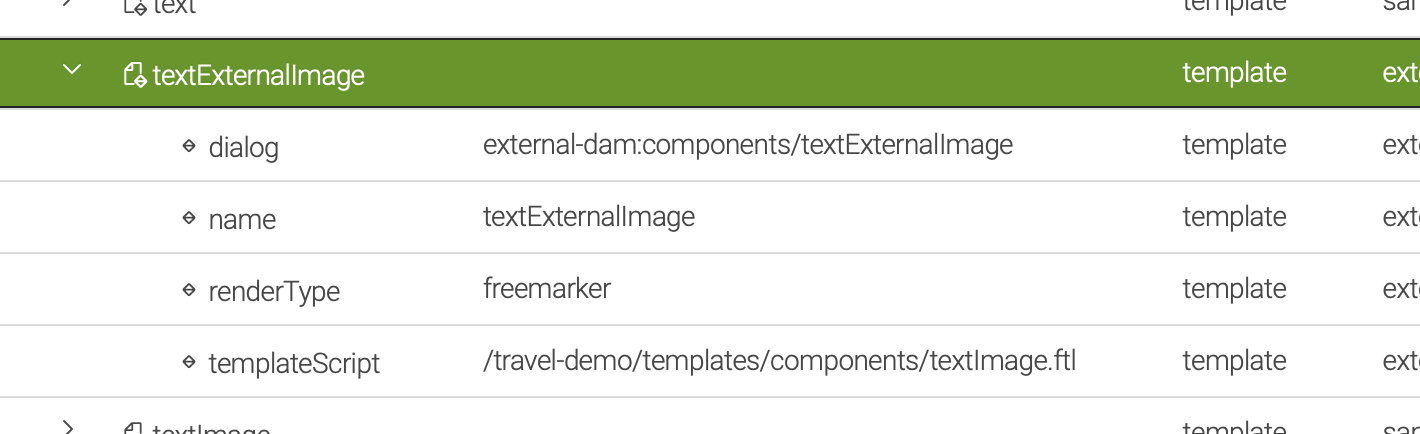This screenshot has width=1420, height=434.
Task: Click the textImage node icon at bottom
Action: click(134, 429)
